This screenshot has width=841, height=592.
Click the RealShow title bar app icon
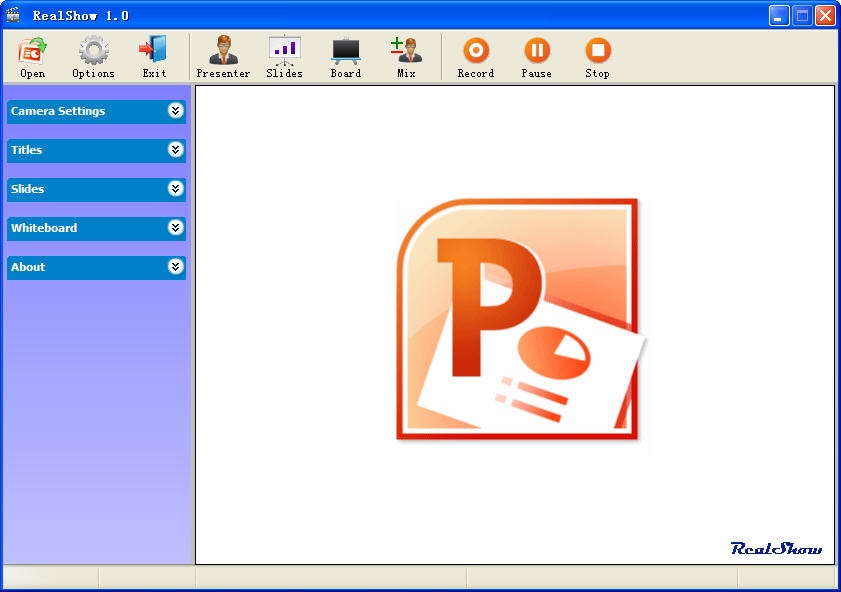pyautogui.click(x=14, y=15)
